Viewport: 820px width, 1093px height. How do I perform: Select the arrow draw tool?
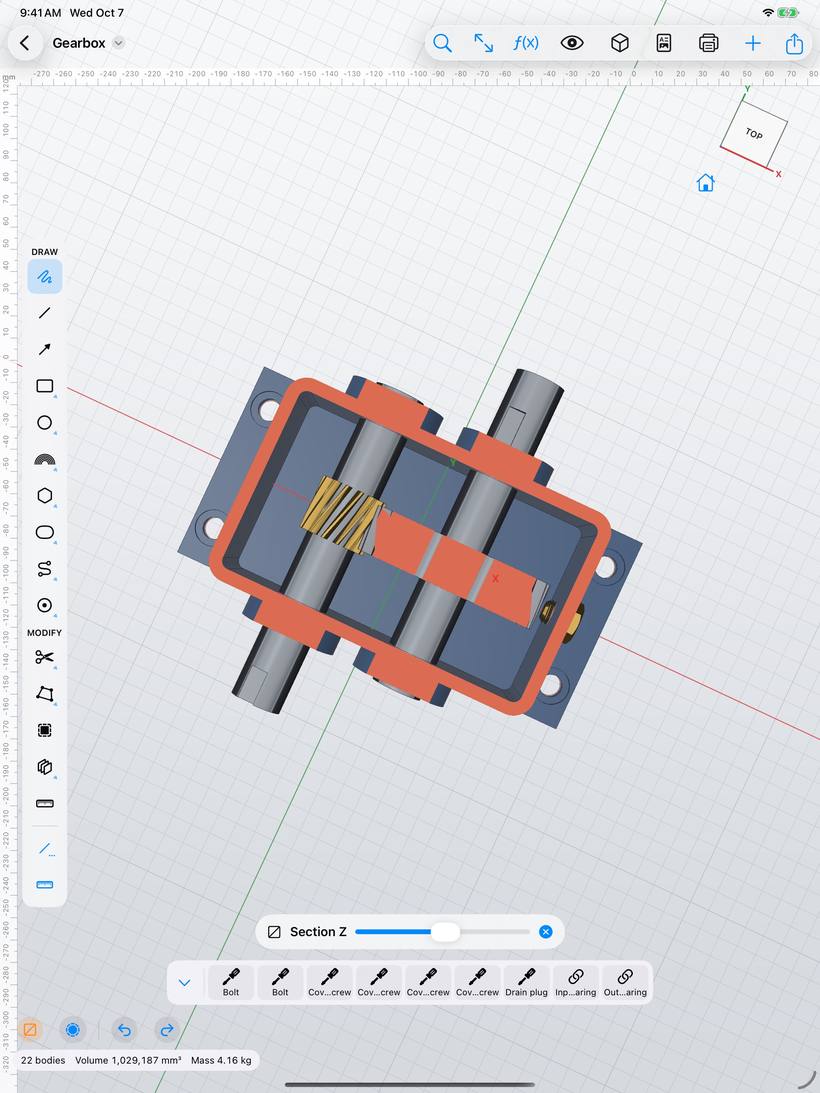pyautogui.click(x=45, y=349)
